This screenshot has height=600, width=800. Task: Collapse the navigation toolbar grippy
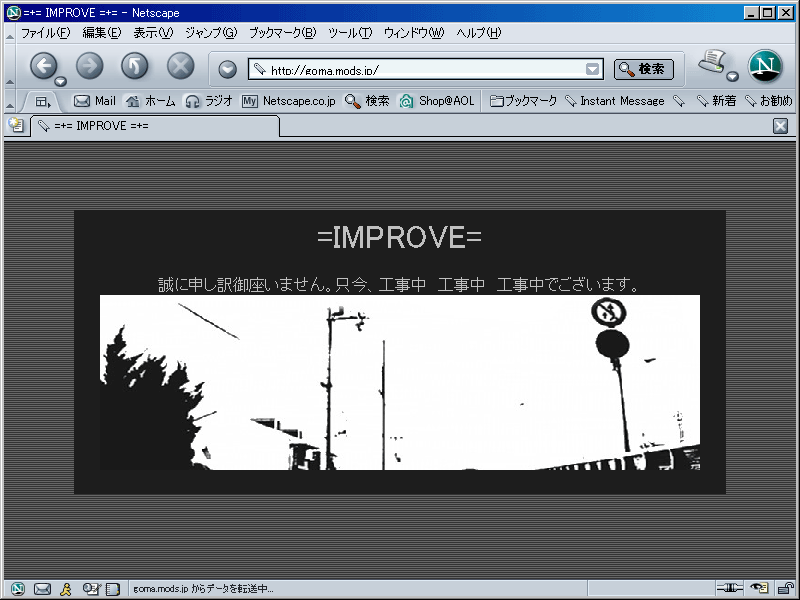point(10,66)
